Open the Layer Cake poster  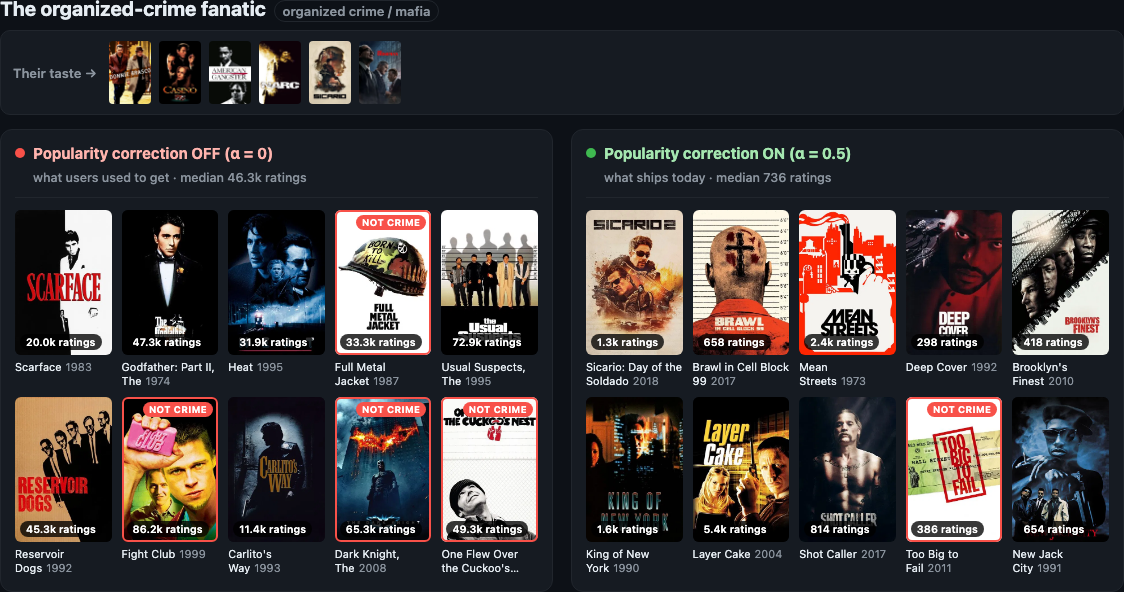coord(740,469)
